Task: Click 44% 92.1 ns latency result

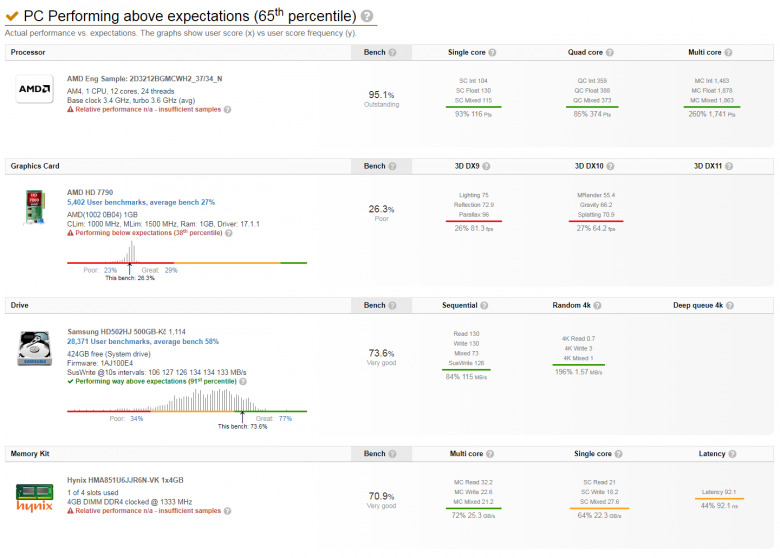Action: [x=719, y=506]
